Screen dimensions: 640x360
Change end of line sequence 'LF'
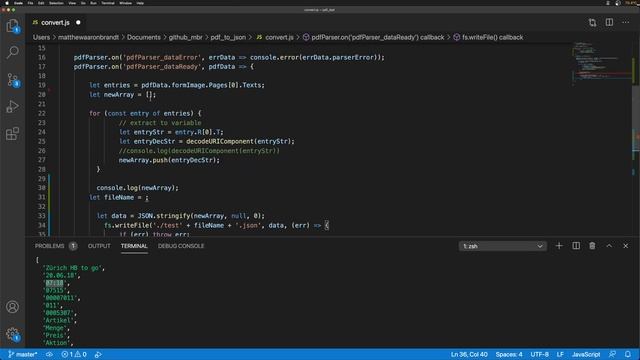(560, 354)
